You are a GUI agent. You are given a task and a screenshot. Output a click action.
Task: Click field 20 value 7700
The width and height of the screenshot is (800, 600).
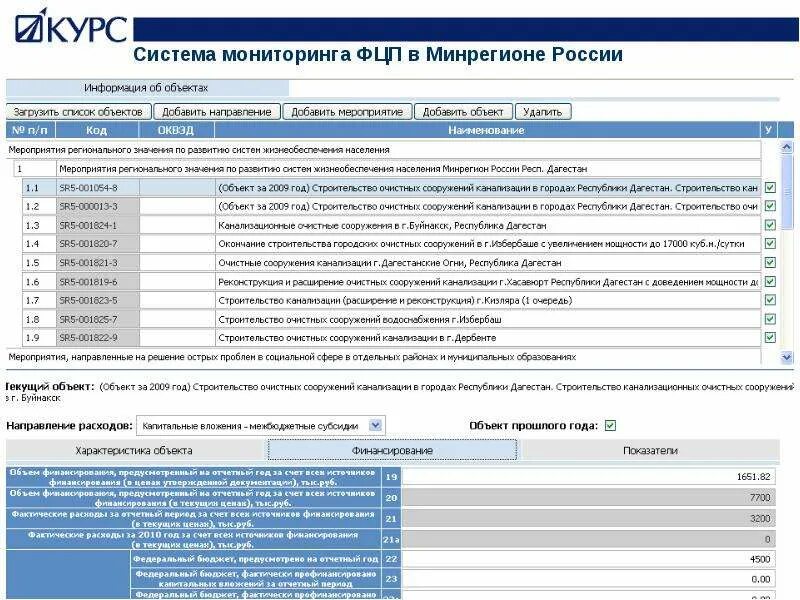click(x=589, y=497)
